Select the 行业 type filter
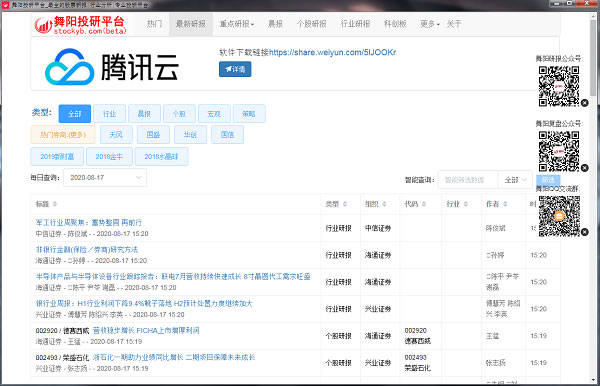This screenshot has height=386, width=600. pos(109,114)
